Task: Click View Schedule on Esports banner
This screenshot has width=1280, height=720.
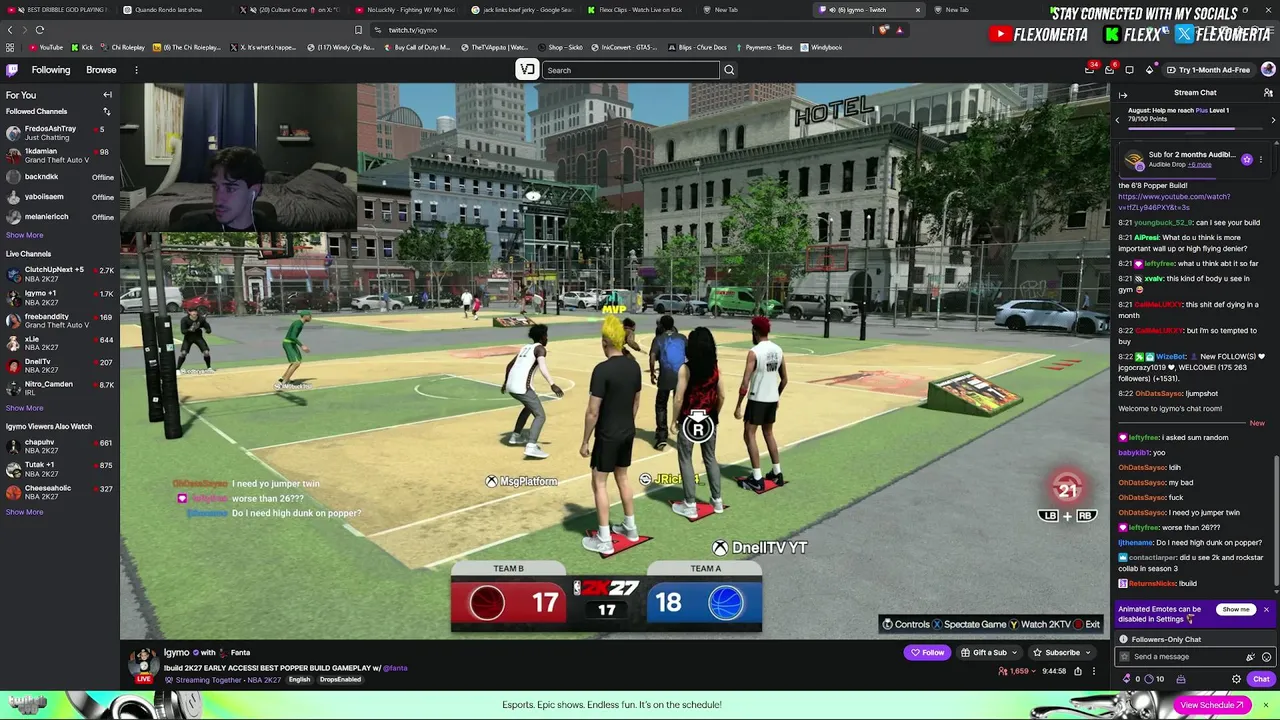Action: point(1211,705)
